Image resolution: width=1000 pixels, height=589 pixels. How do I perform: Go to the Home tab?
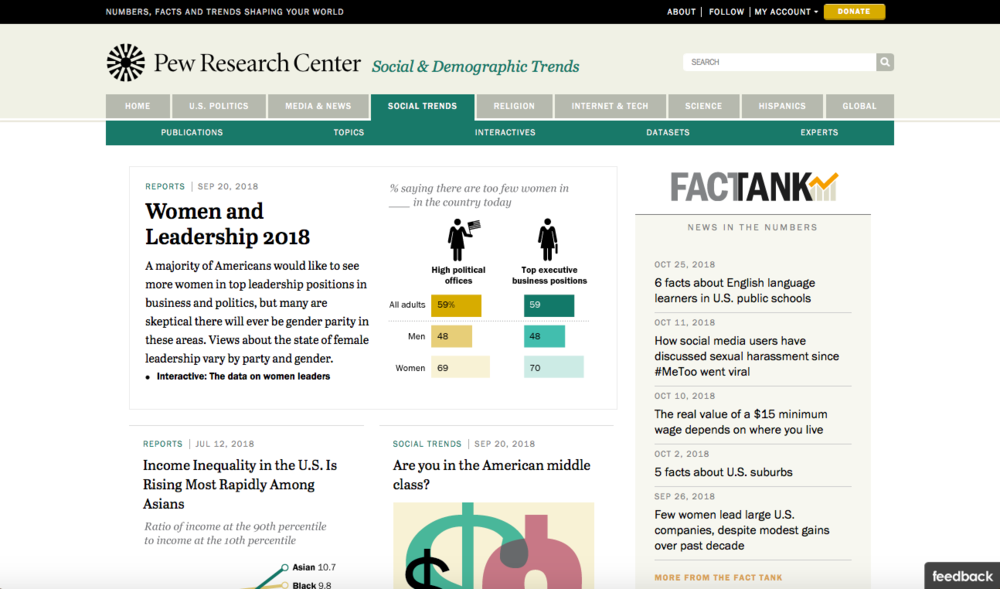pos(138,106)
